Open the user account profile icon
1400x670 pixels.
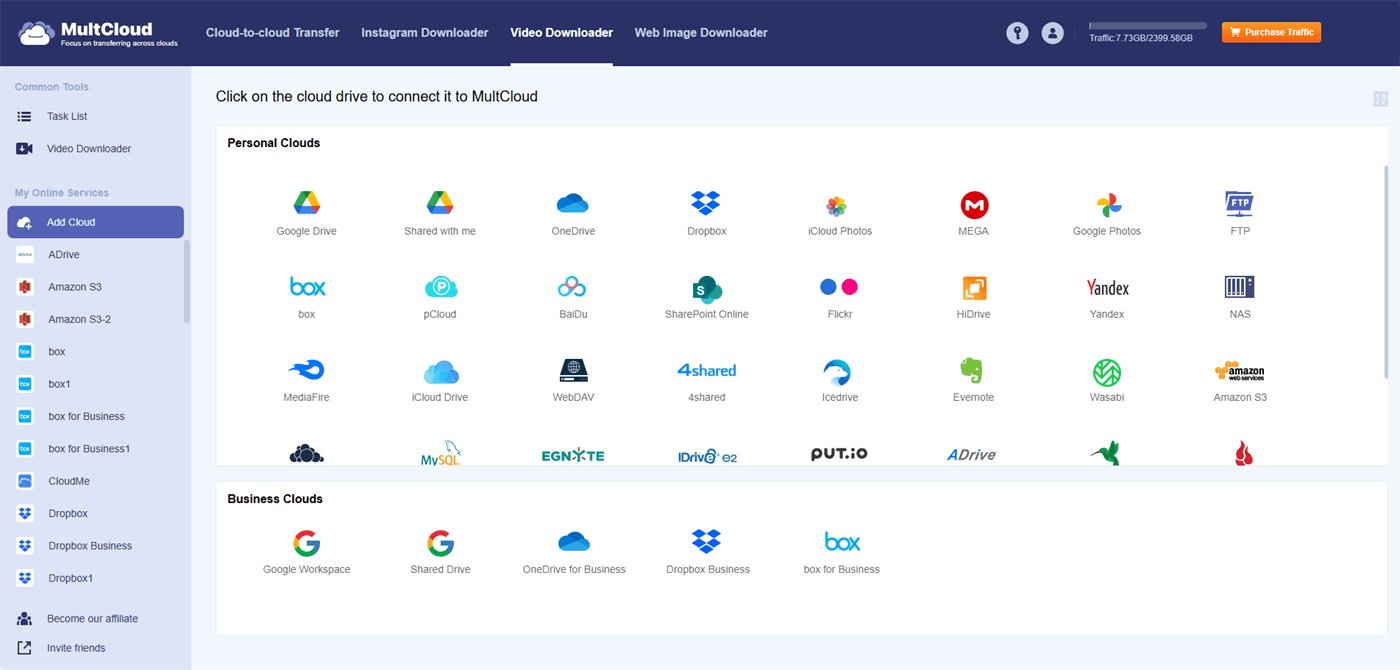[1052, 33]
